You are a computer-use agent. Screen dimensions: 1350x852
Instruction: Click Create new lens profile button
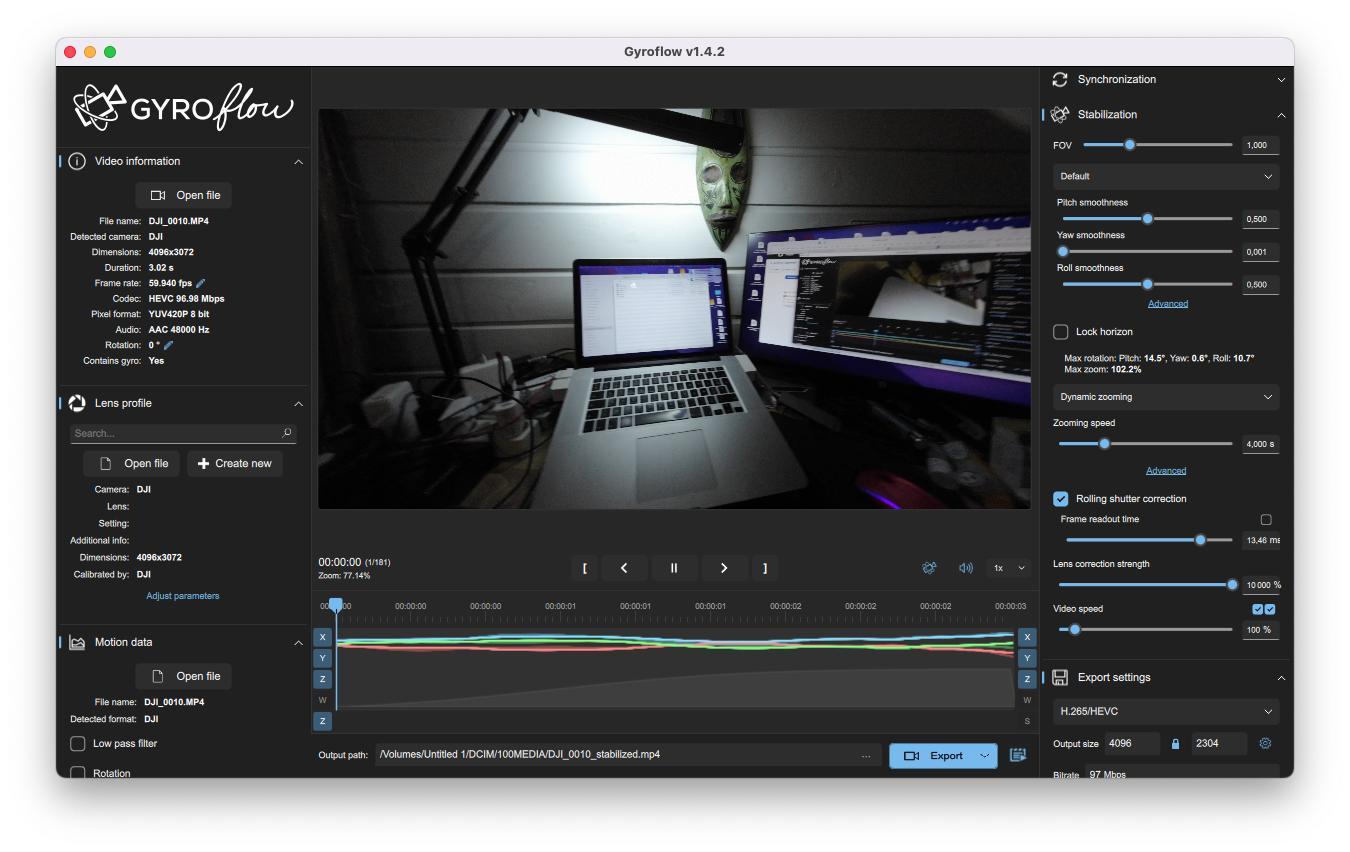(x=235, y=463)
